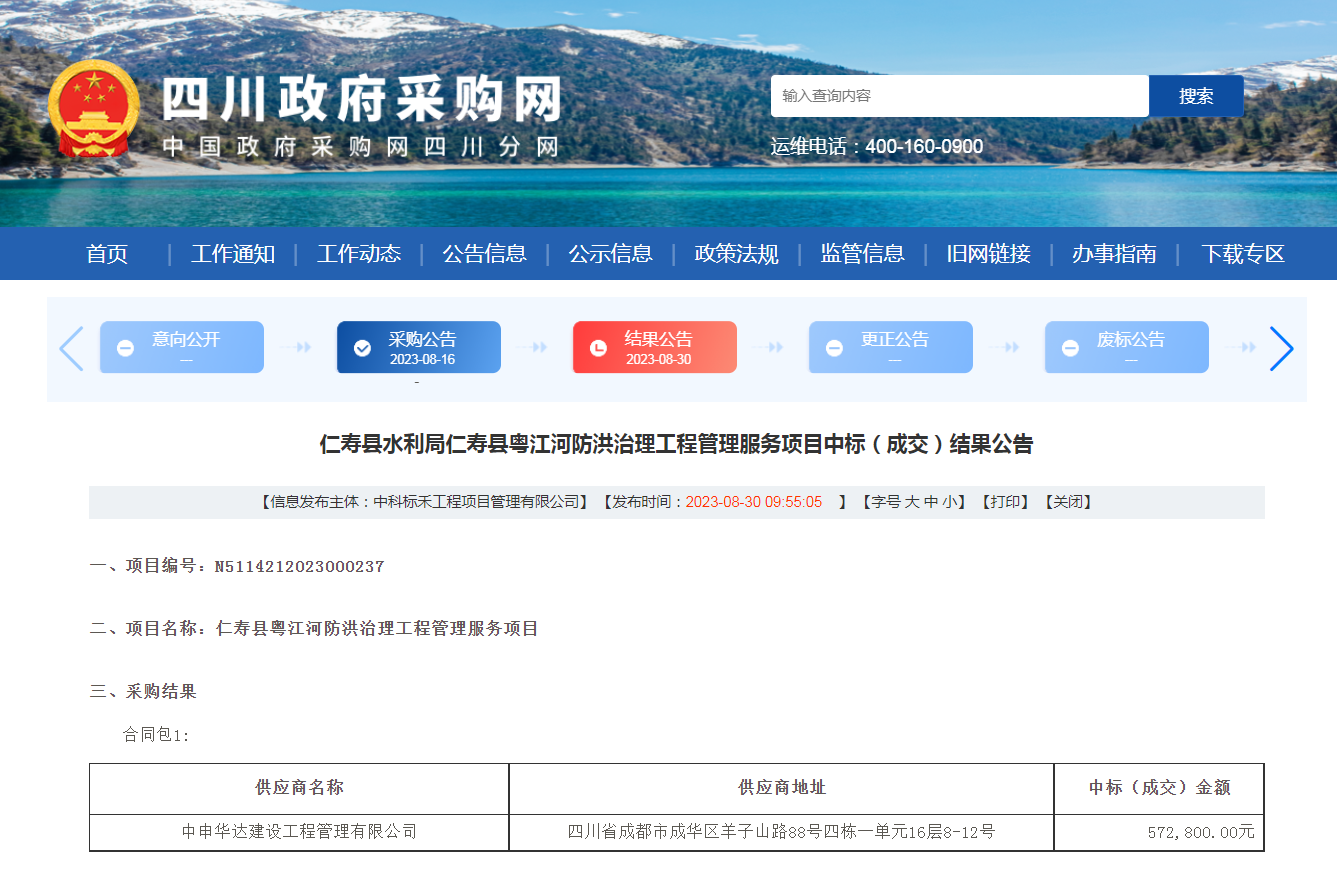This screenshot has height=875, width=1337.
Task: Click the minus icon on 更正公告 step
Action: tap(835, 347)
